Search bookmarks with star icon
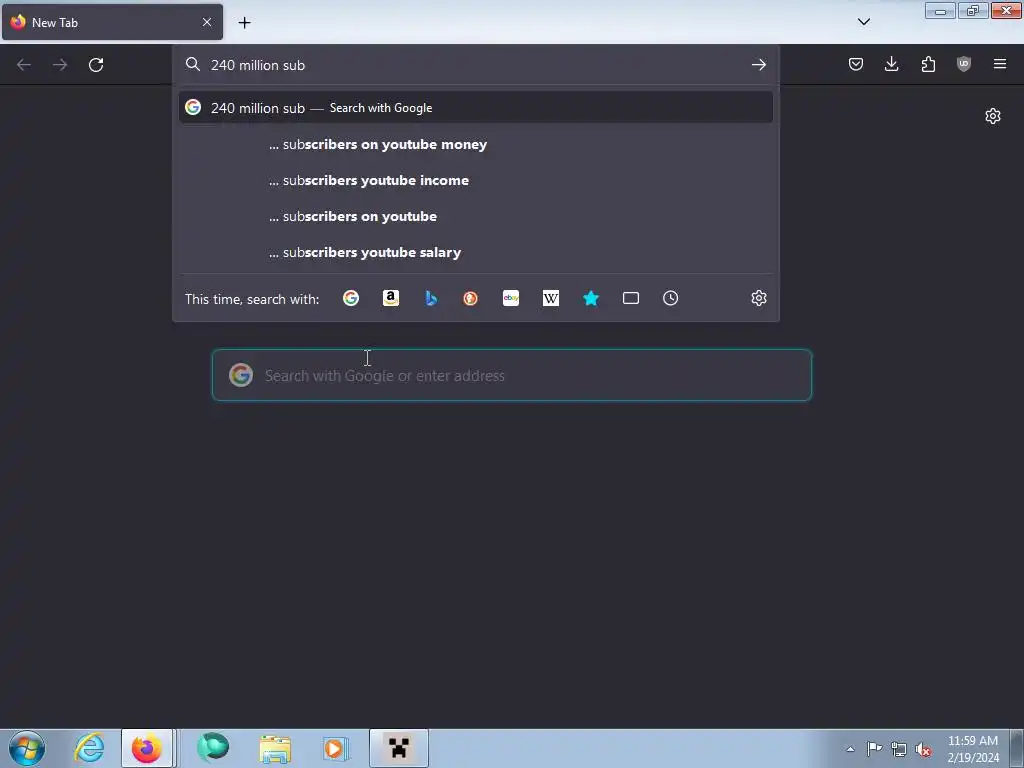 click(591, 298)
